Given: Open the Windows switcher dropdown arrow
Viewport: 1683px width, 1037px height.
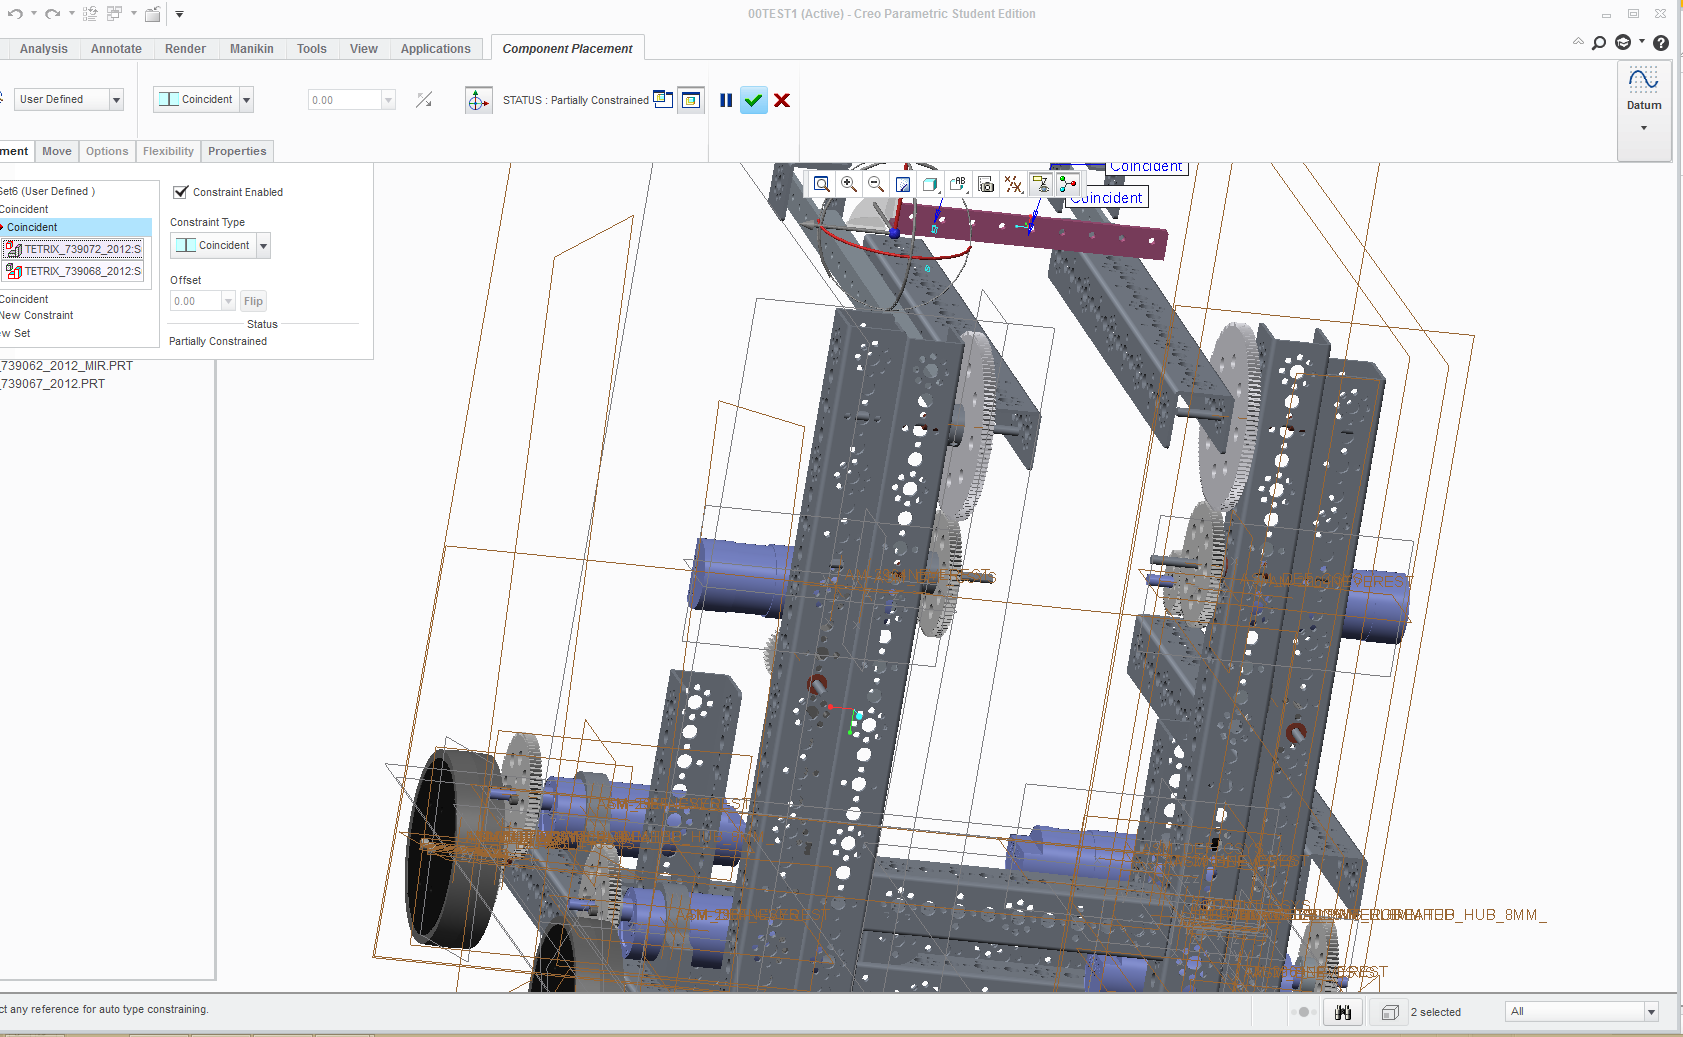Looking at the screenshot, I should pos(133,14).
